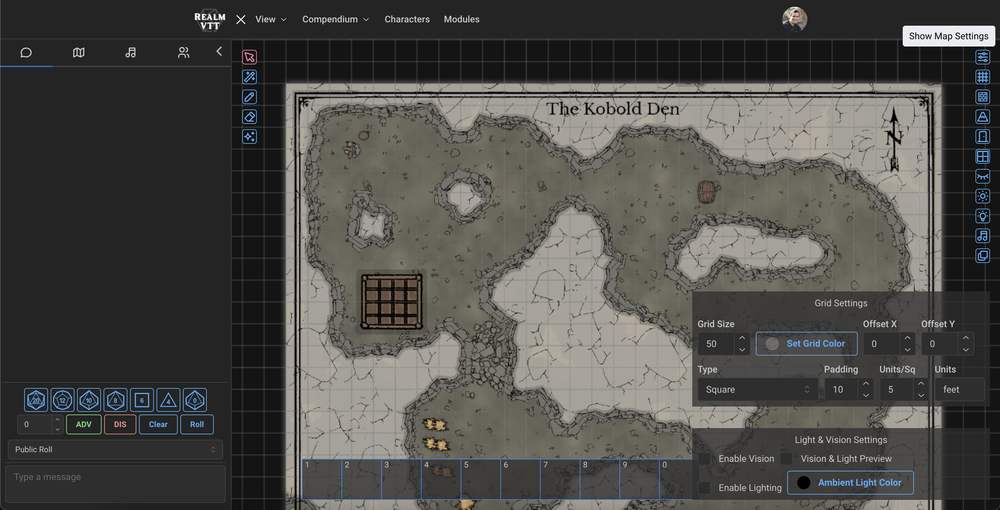
Task: Click the d4 triangle dice icon
Action: [x=168, y=400]
